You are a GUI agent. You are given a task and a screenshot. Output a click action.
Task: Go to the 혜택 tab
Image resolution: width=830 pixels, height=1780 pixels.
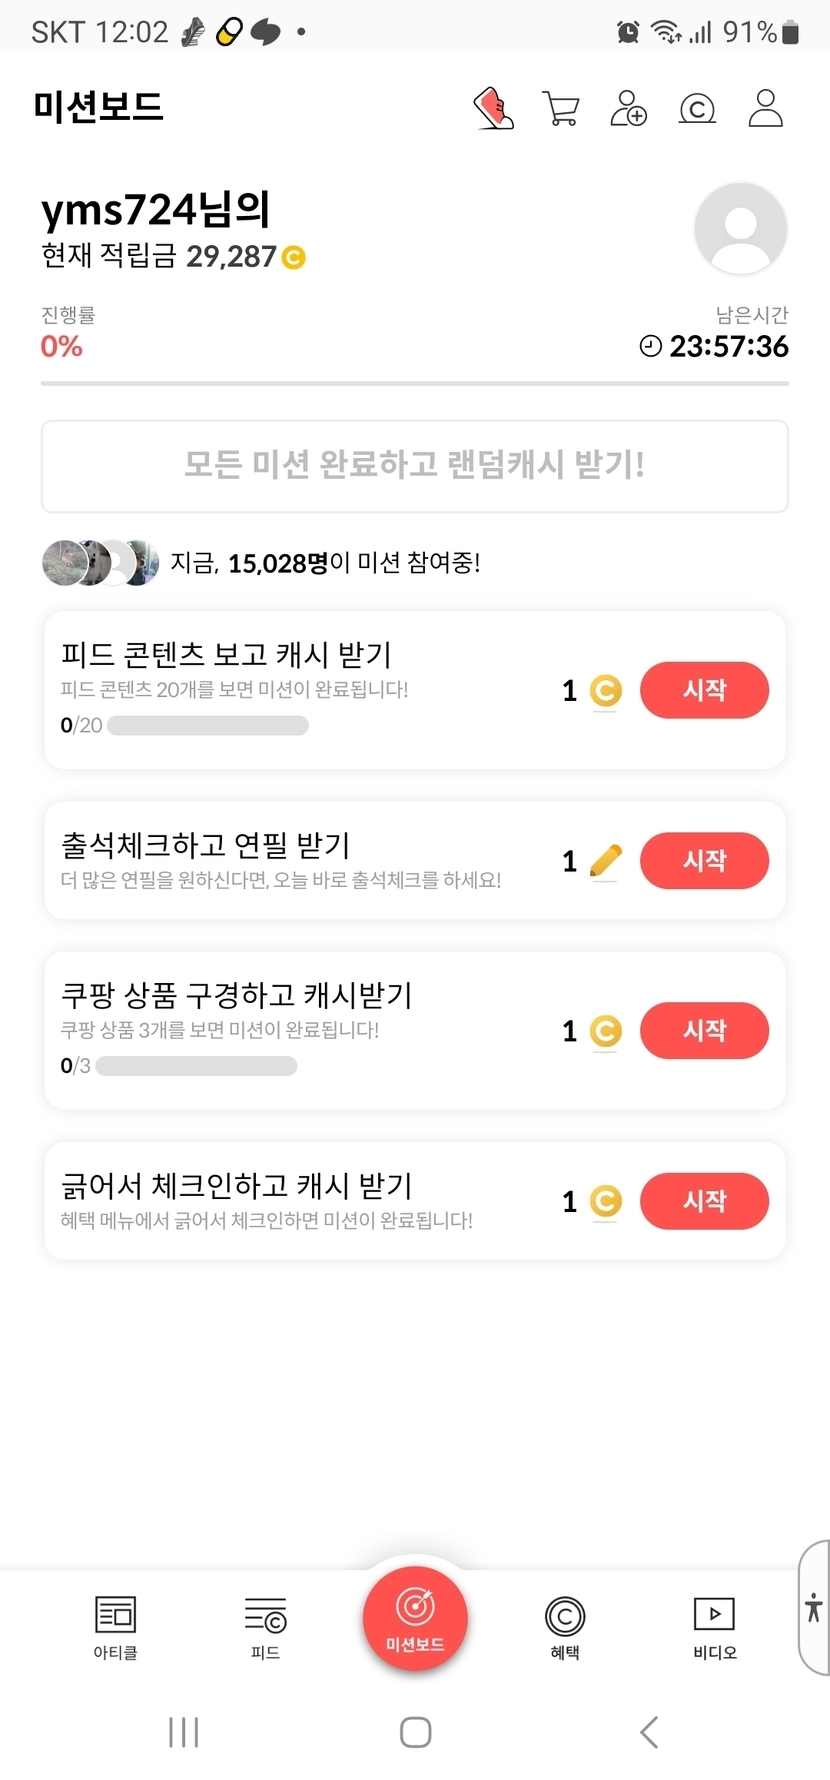565,1627
